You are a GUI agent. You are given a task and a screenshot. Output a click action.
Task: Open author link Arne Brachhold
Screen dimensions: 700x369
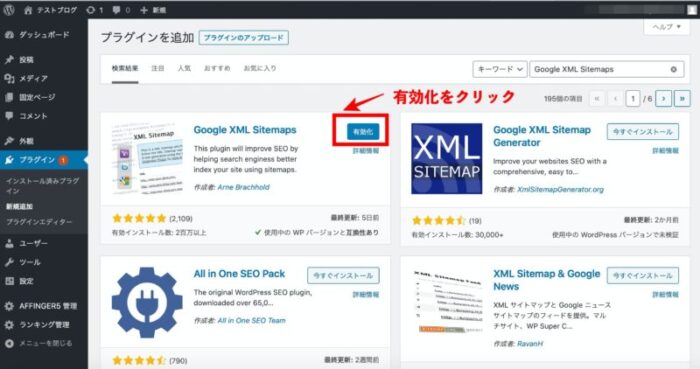243,187
